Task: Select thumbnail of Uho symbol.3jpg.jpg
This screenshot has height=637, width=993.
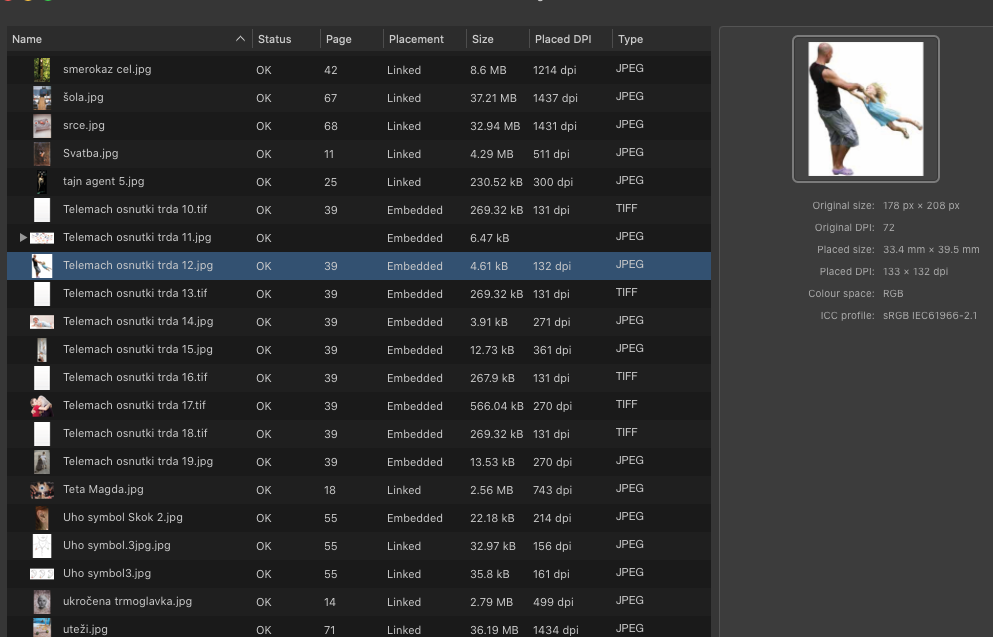Action: (x=42, y=546)
